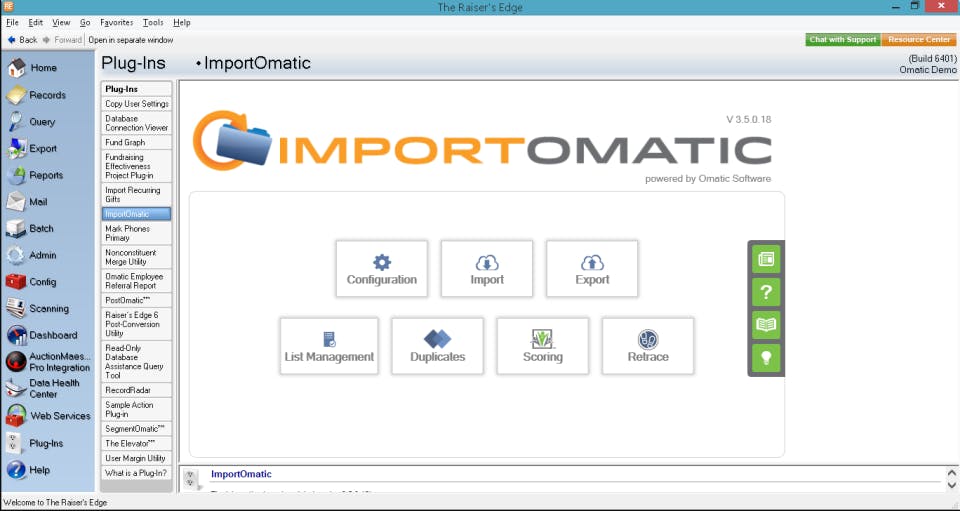Click the Chat with Support button
Image resolution: width=960 pixels, height=511 pixels.
842,40
